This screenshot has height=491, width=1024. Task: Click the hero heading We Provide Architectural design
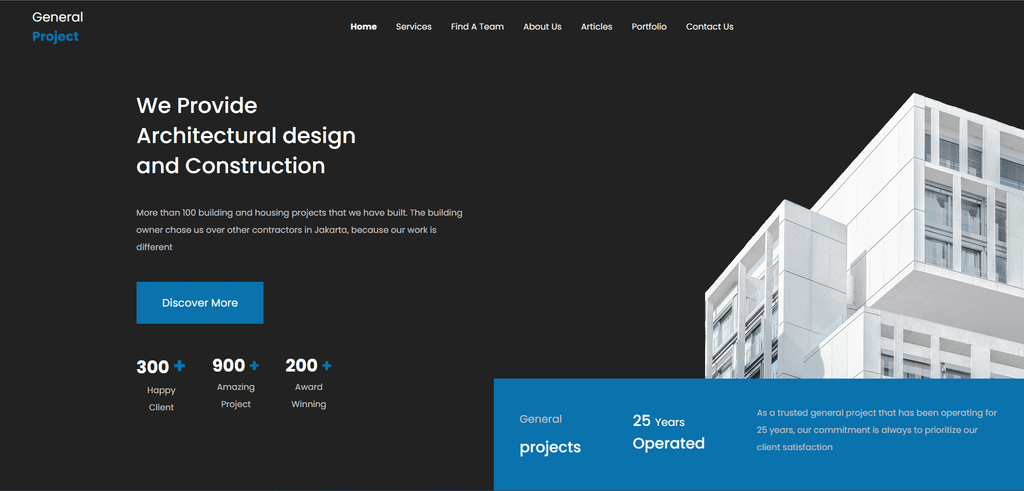246,136
